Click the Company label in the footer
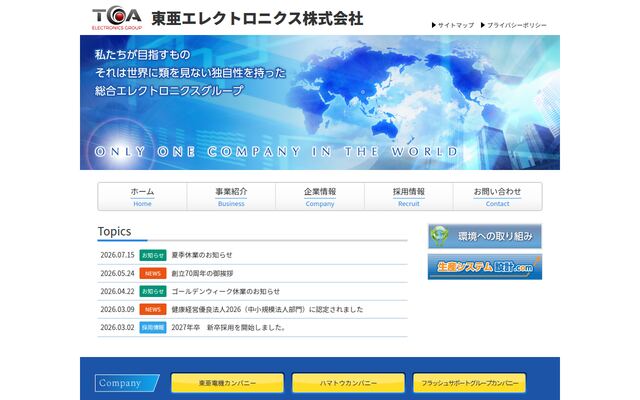Screen dimensions: 640x400 [x=127, y=383]
